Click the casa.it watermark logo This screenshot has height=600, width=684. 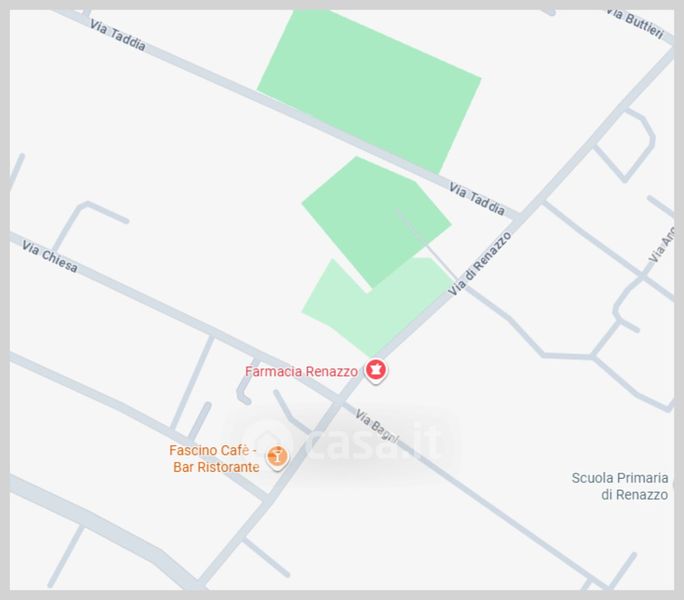(x=342, y=441)
